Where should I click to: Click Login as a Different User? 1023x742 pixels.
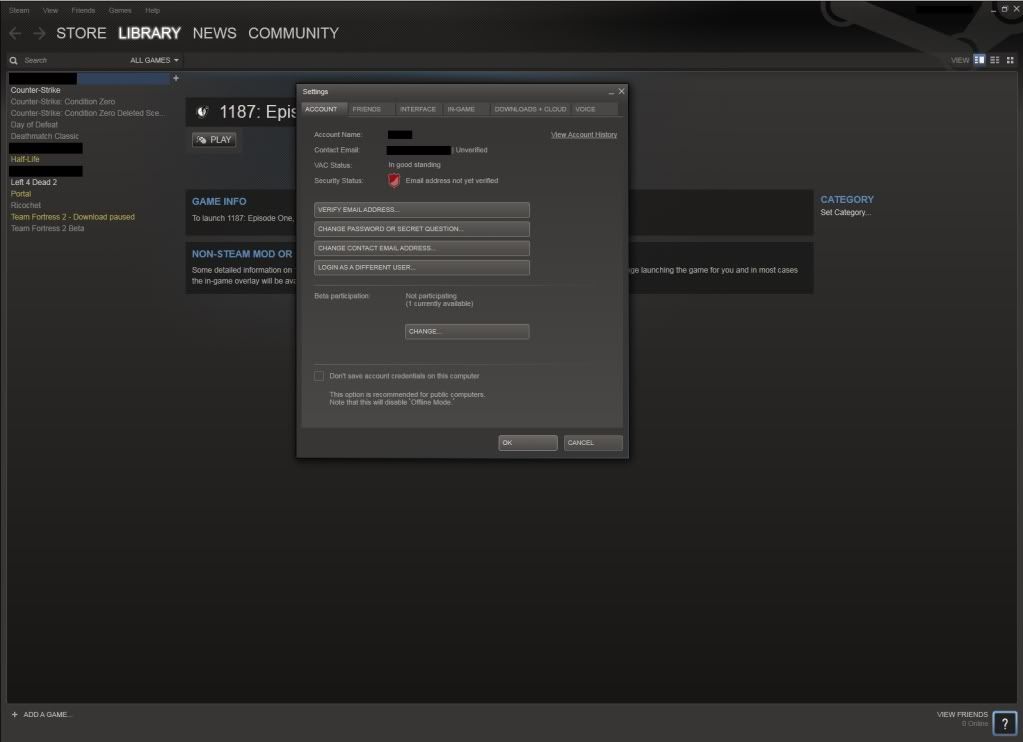pos(421,268)
